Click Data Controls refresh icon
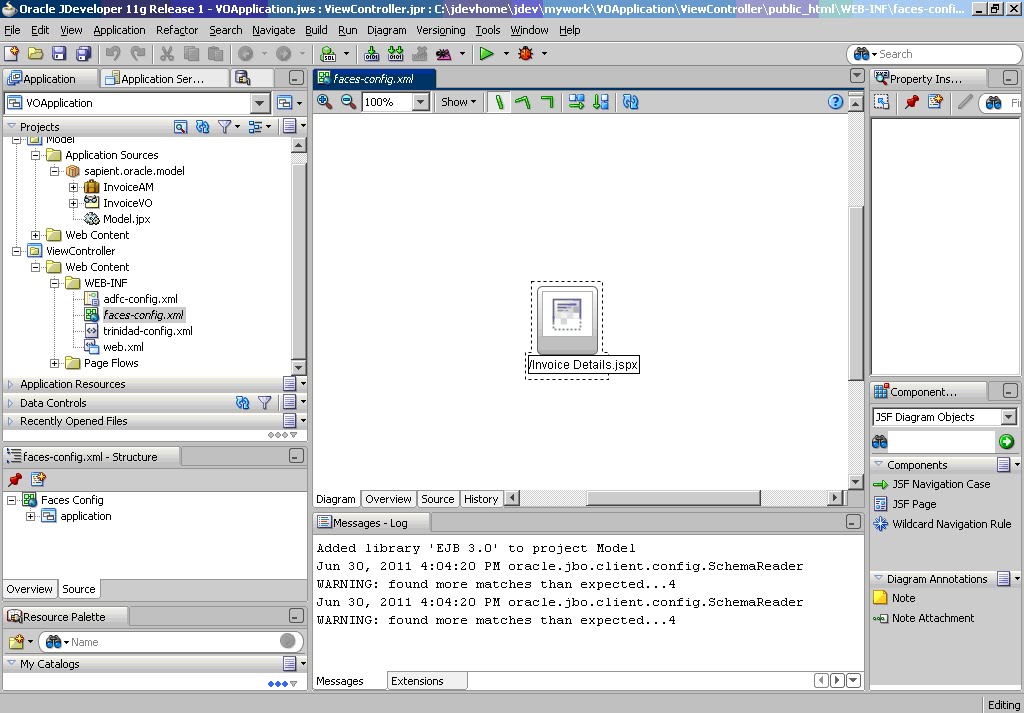1024x713 pixels. point(242,403)
